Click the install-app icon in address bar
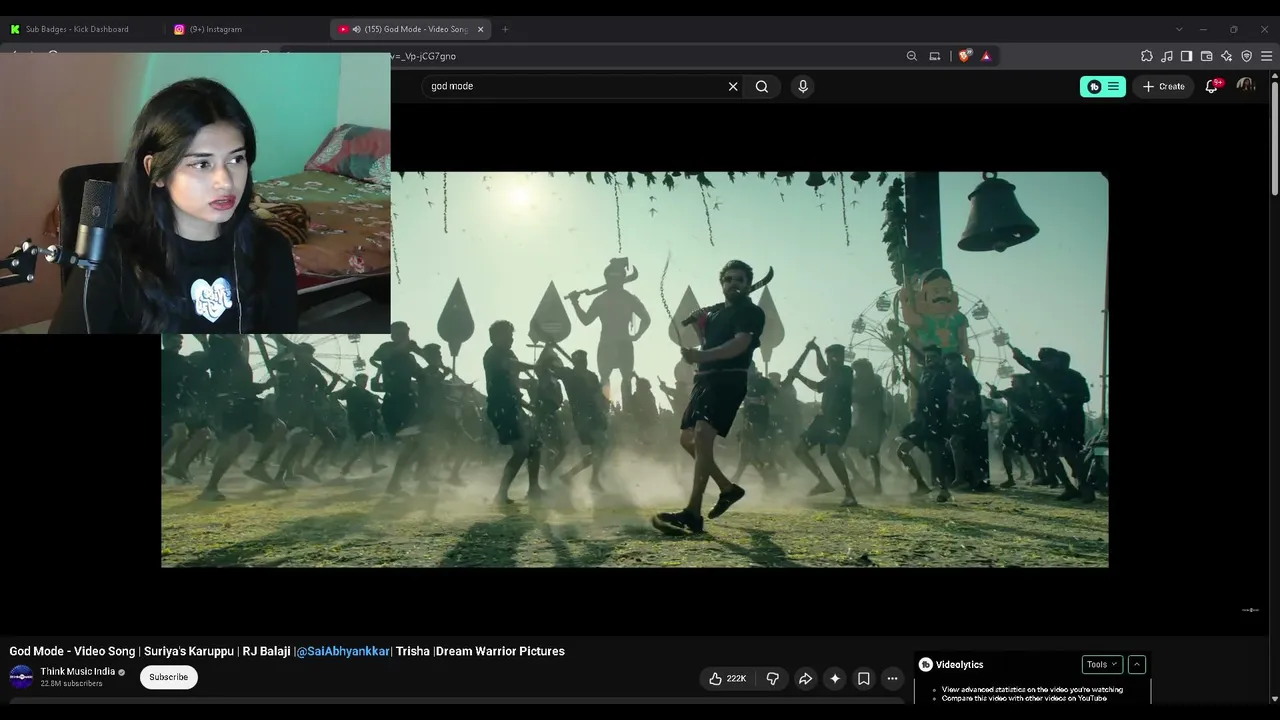Image resolution: width=1280 pixels, height=720 pixels. click(x=935, y=56)
